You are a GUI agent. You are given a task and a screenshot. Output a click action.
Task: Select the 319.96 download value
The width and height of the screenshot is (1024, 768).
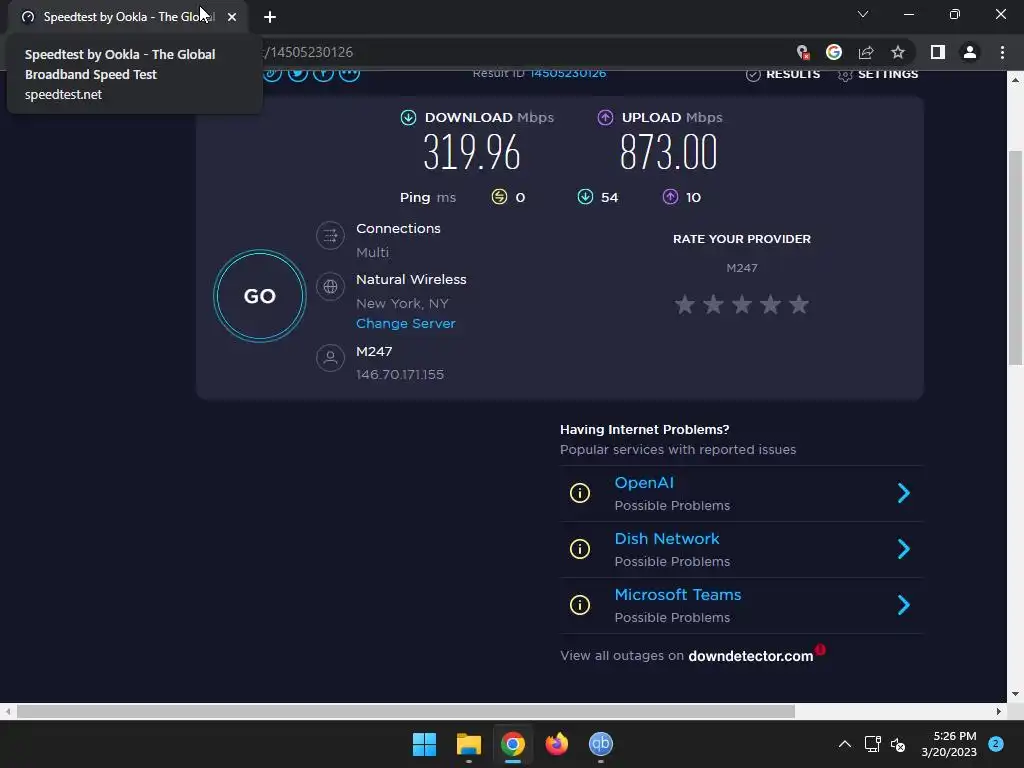coord(472,153)
